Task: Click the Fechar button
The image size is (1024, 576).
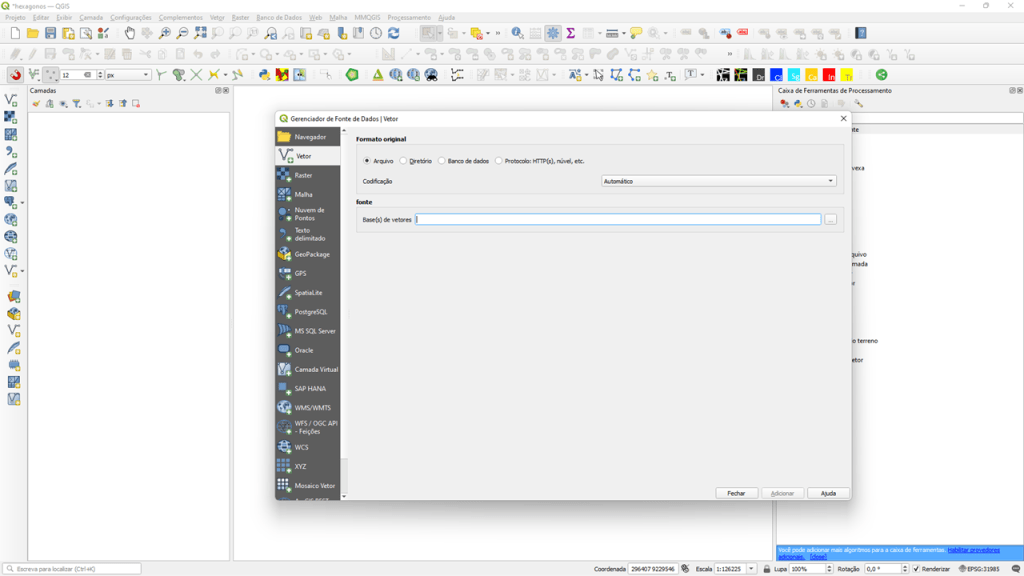Action: pos(736,493)
